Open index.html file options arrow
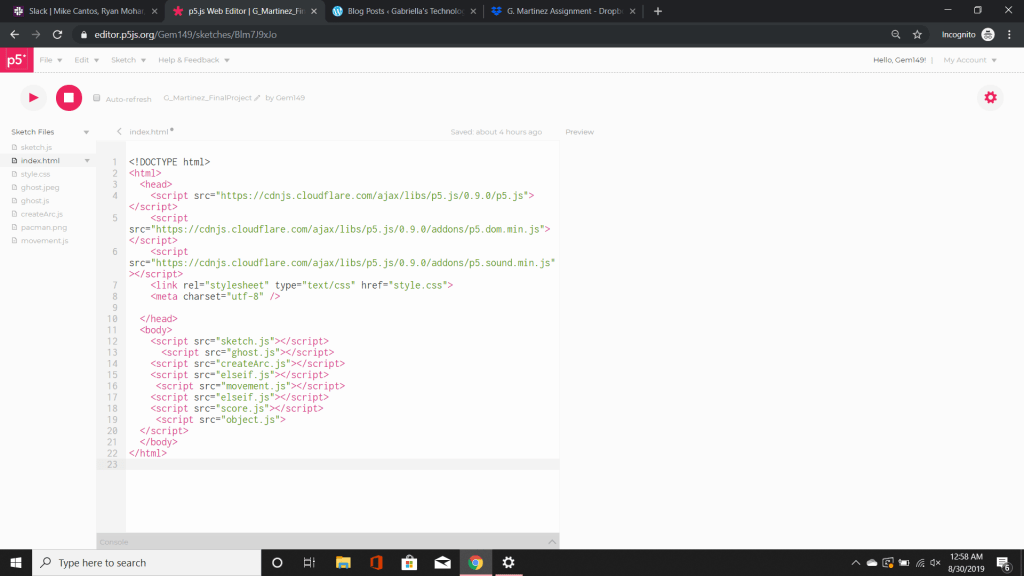This screenshot has width=1024, height=576. [88, 161]
